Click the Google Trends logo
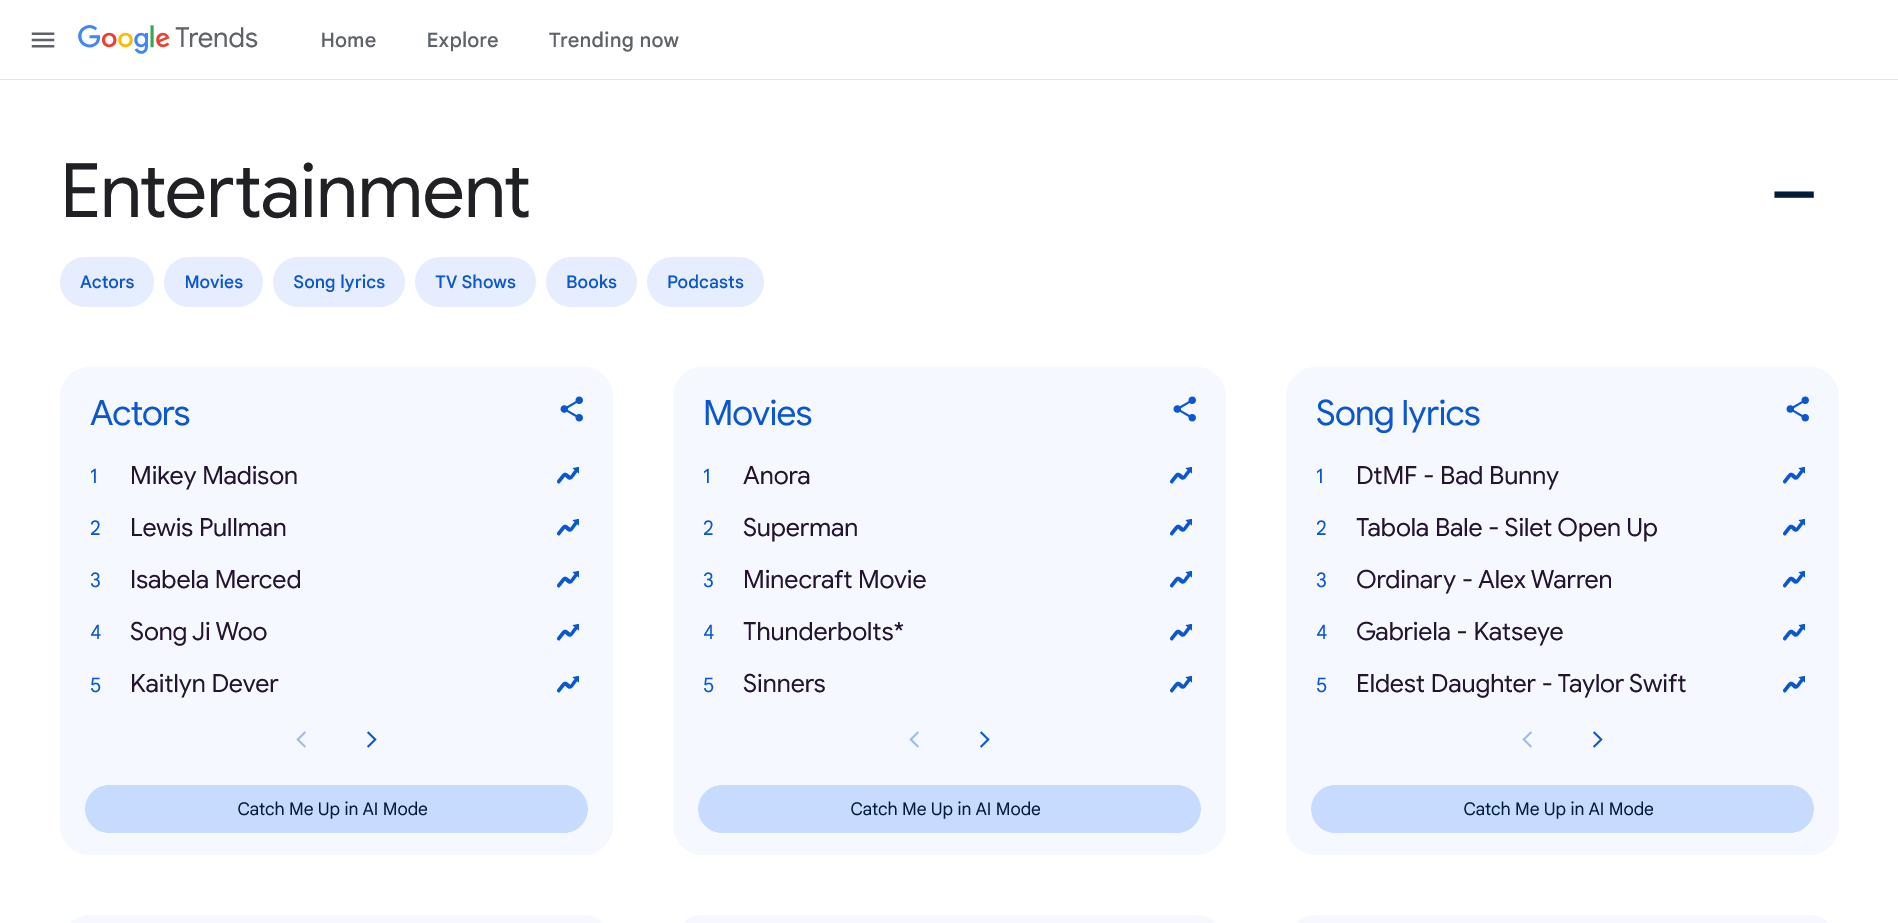The height and width of the screenshot is (923, 1898). tap(168, 39)
